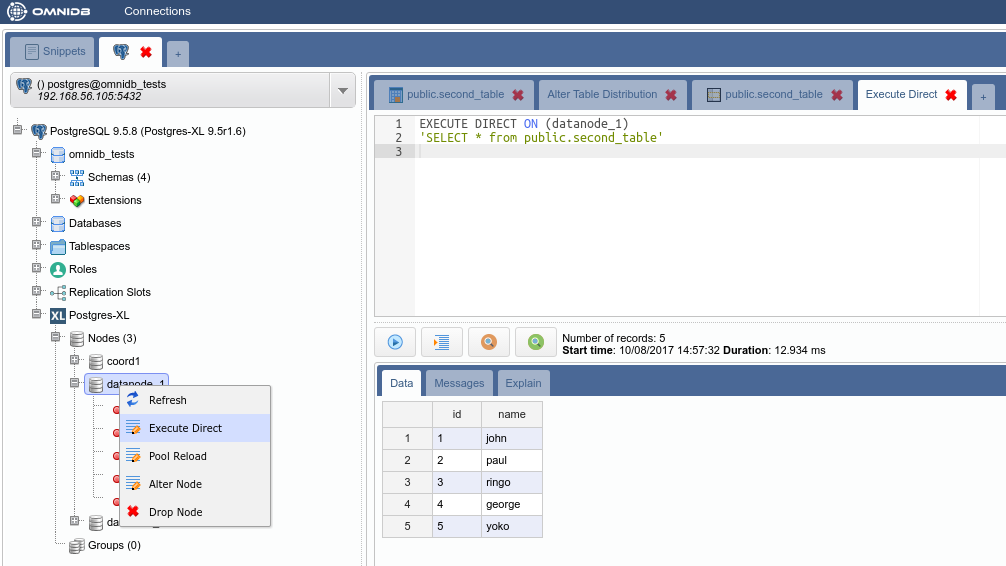This screenshot has height=566, width=1006.
Task: Click the orange magnifier explain button
Action: click(x=489, y=342)
